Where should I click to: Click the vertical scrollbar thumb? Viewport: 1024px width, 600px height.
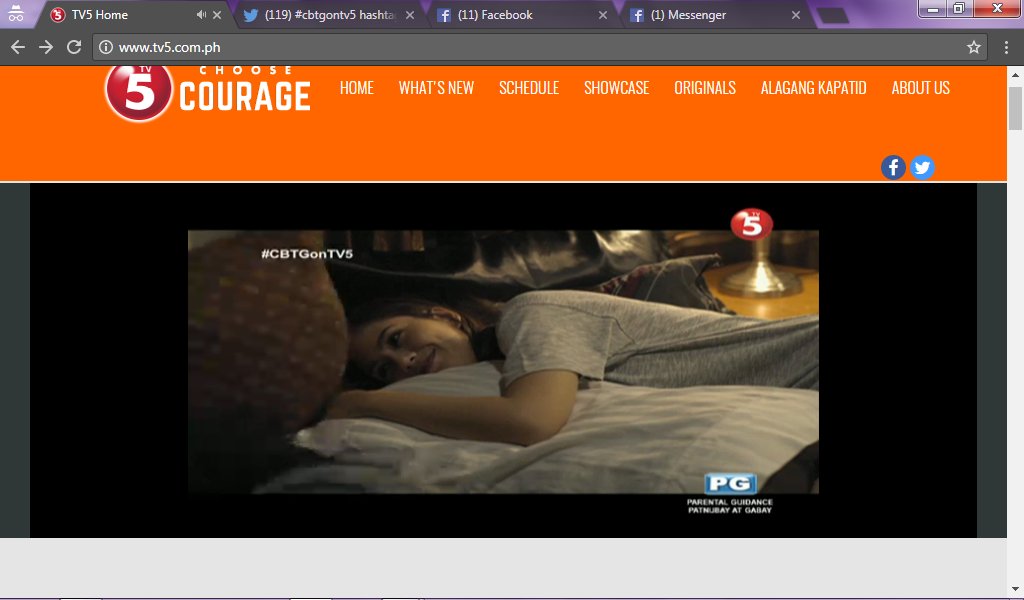pos(1015,108)
